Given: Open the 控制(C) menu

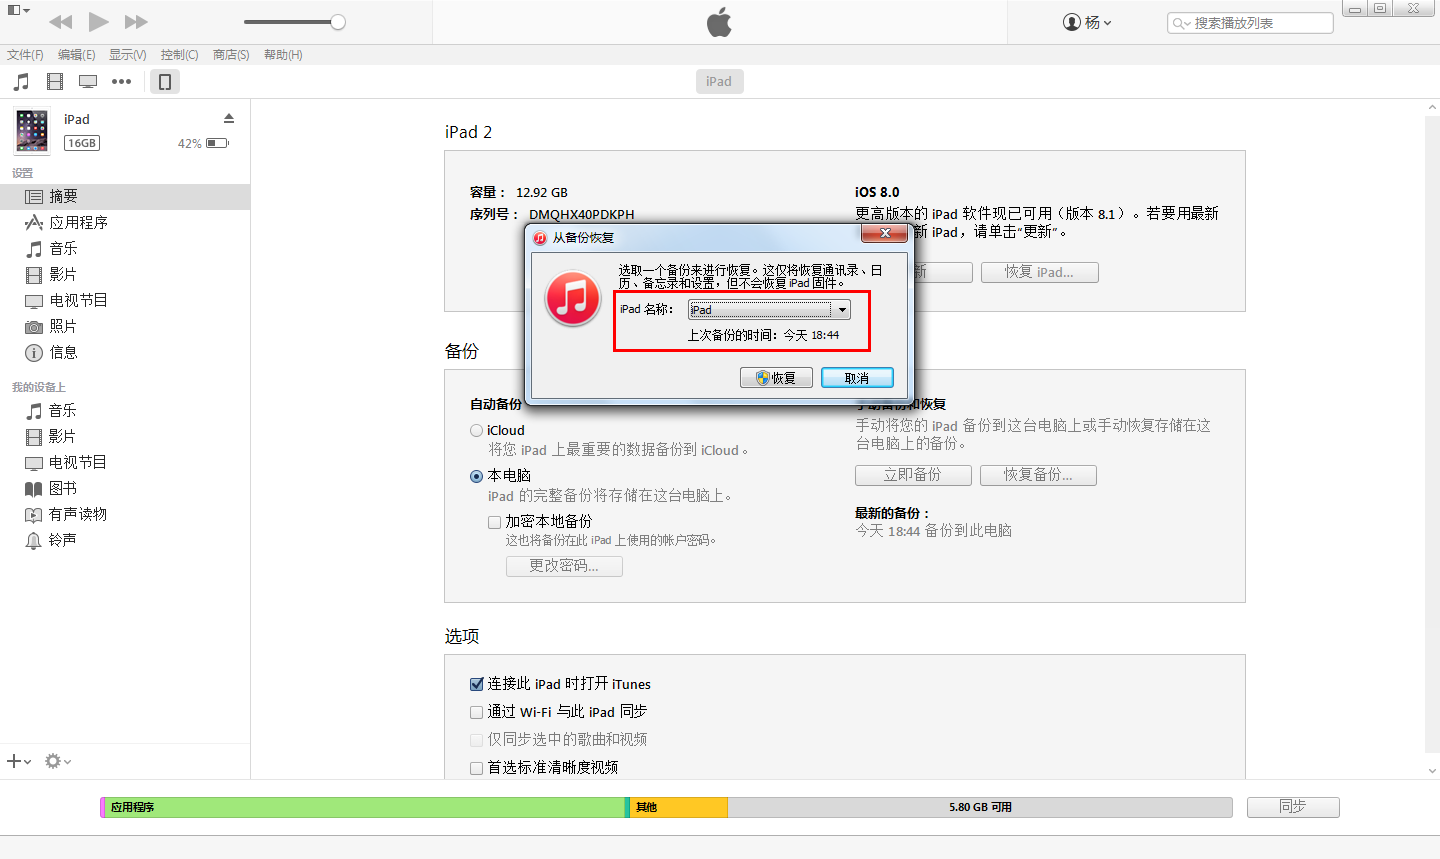Looking at the screenshot, I should (x=178, y=55).
